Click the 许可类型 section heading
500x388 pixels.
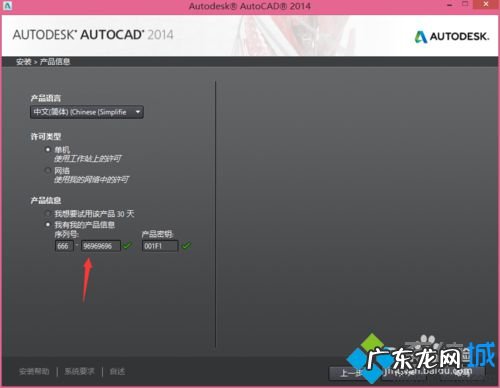(x=46, y=136)
